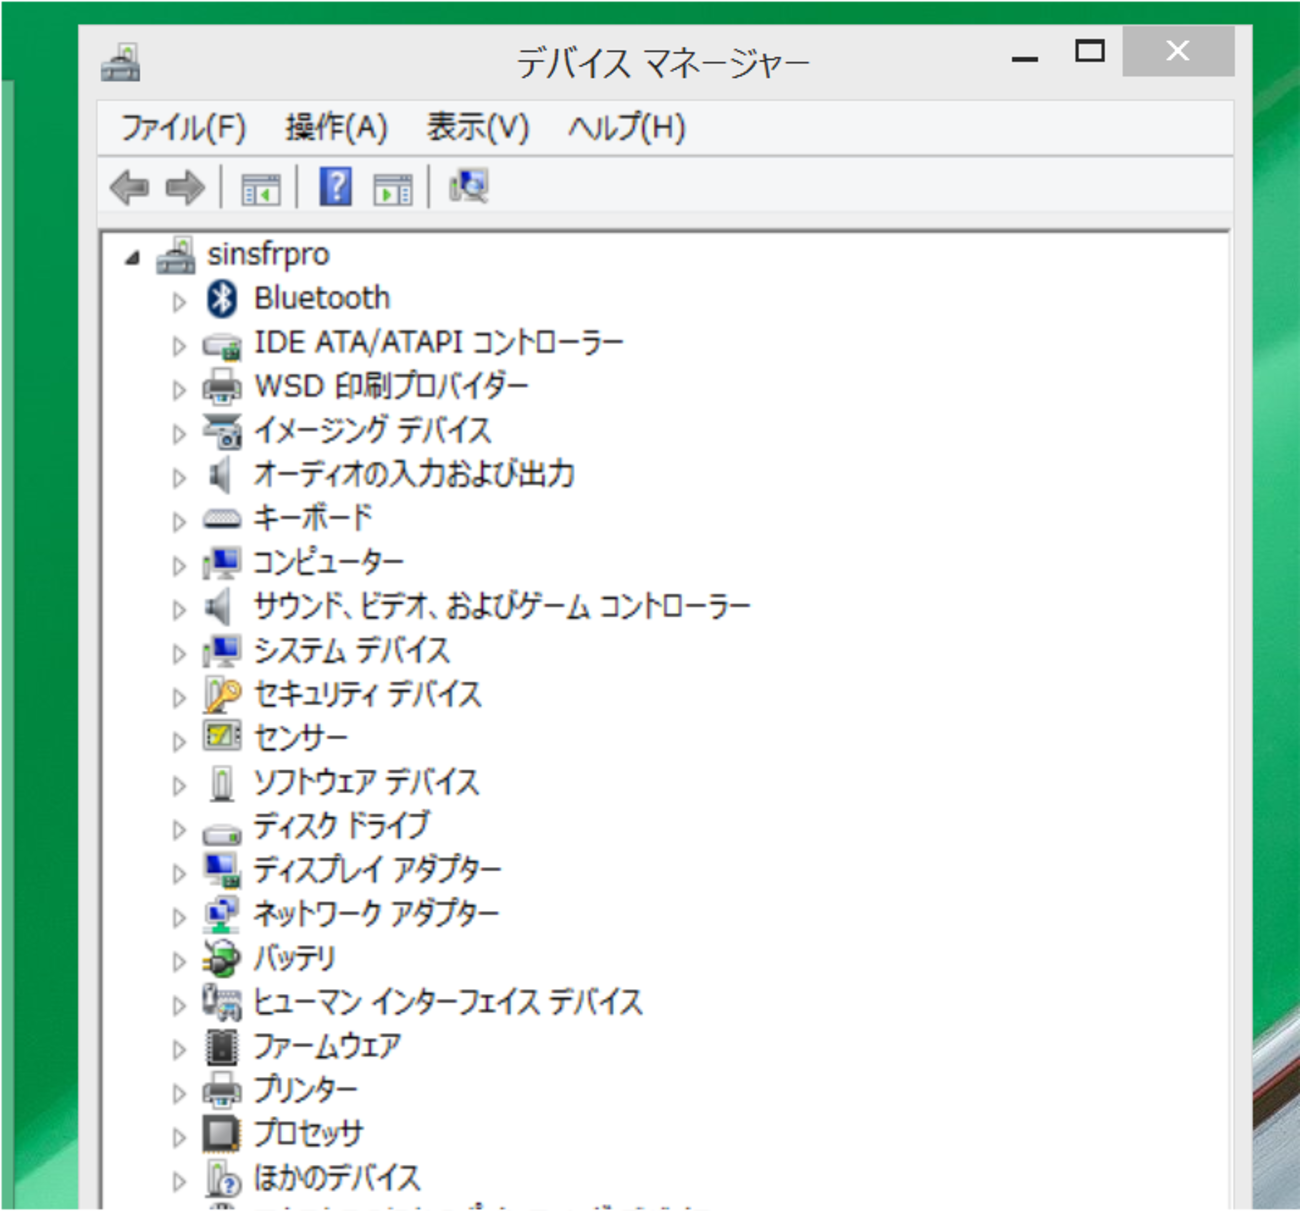1300x1211 pixels.
Task: Click the show/hide console tree toolbar icon
Action: 261,188
